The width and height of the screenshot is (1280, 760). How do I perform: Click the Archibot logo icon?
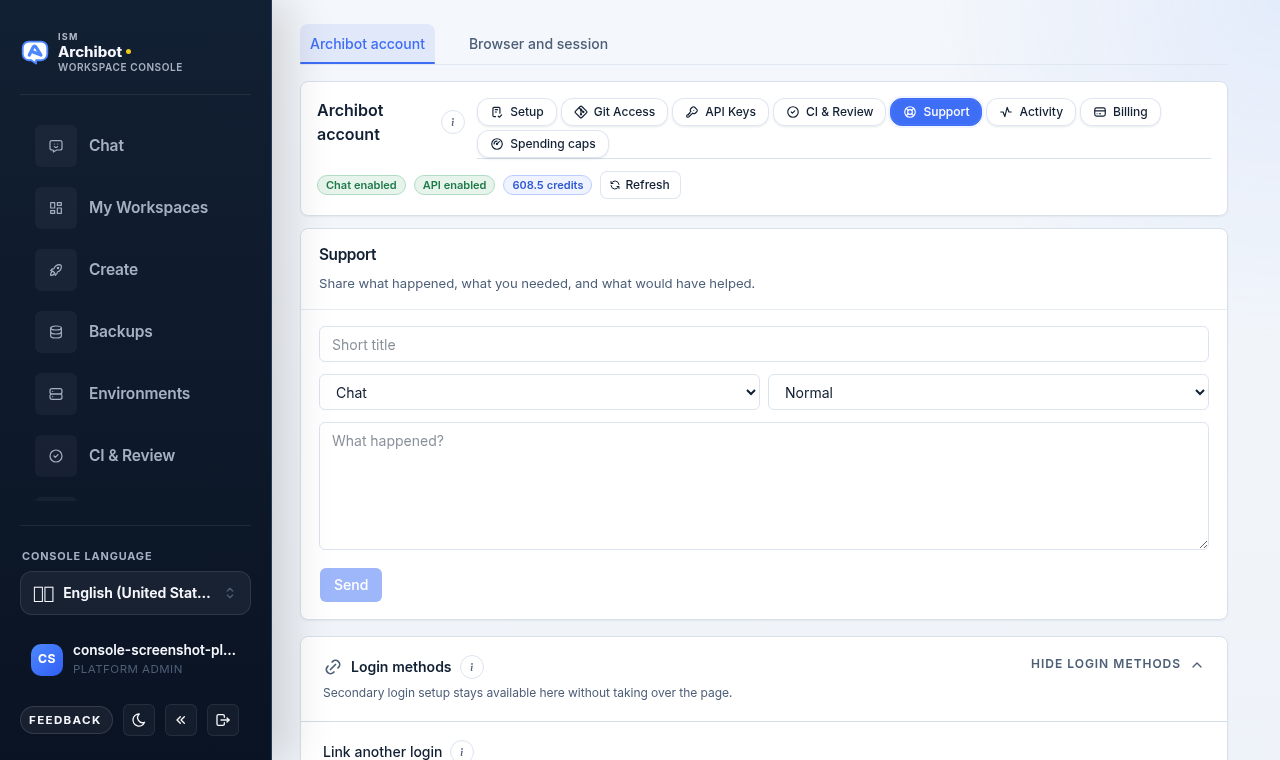tap(35, 52)
